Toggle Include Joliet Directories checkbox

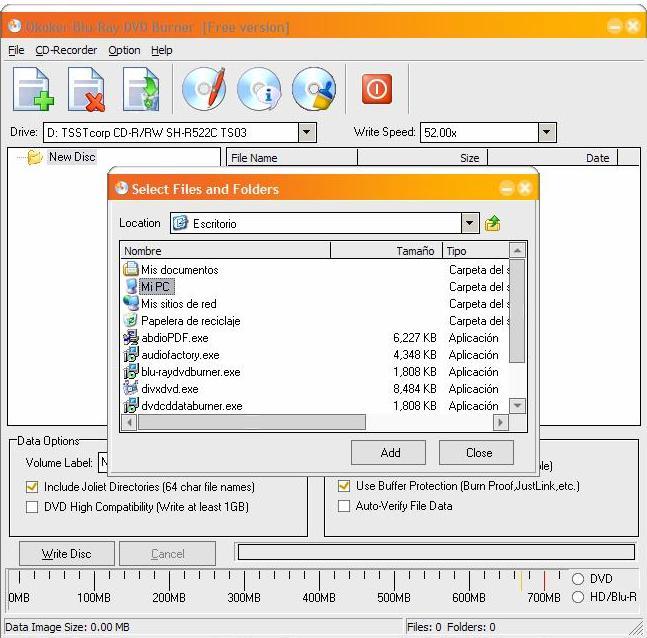32,487
